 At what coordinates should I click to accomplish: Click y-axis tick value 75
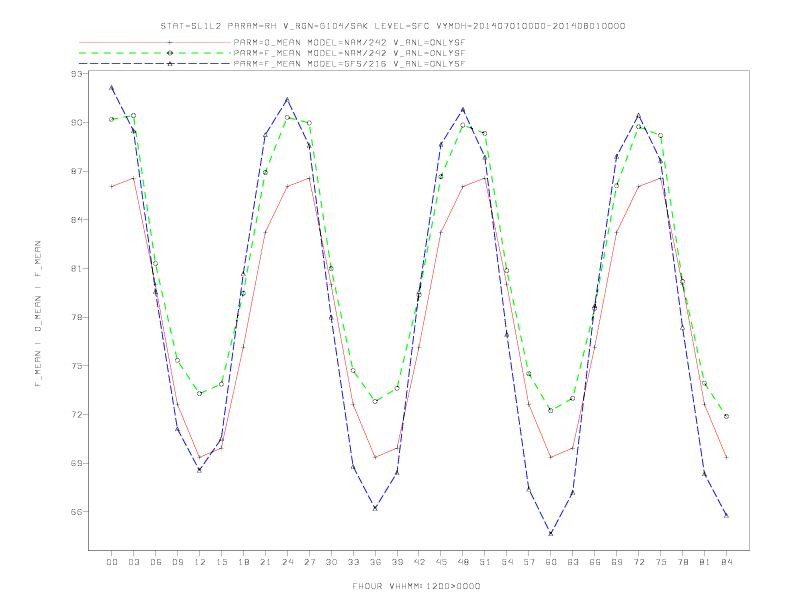point(76,366)
